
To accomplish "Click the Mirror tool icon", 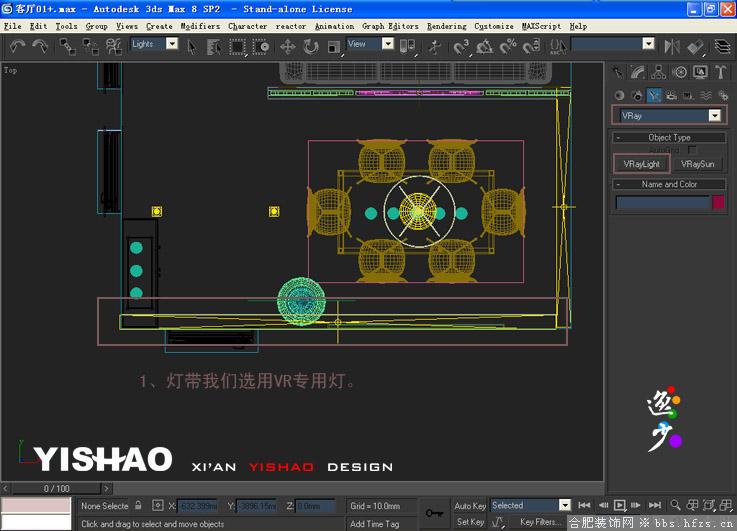I will tap(672, 47).
